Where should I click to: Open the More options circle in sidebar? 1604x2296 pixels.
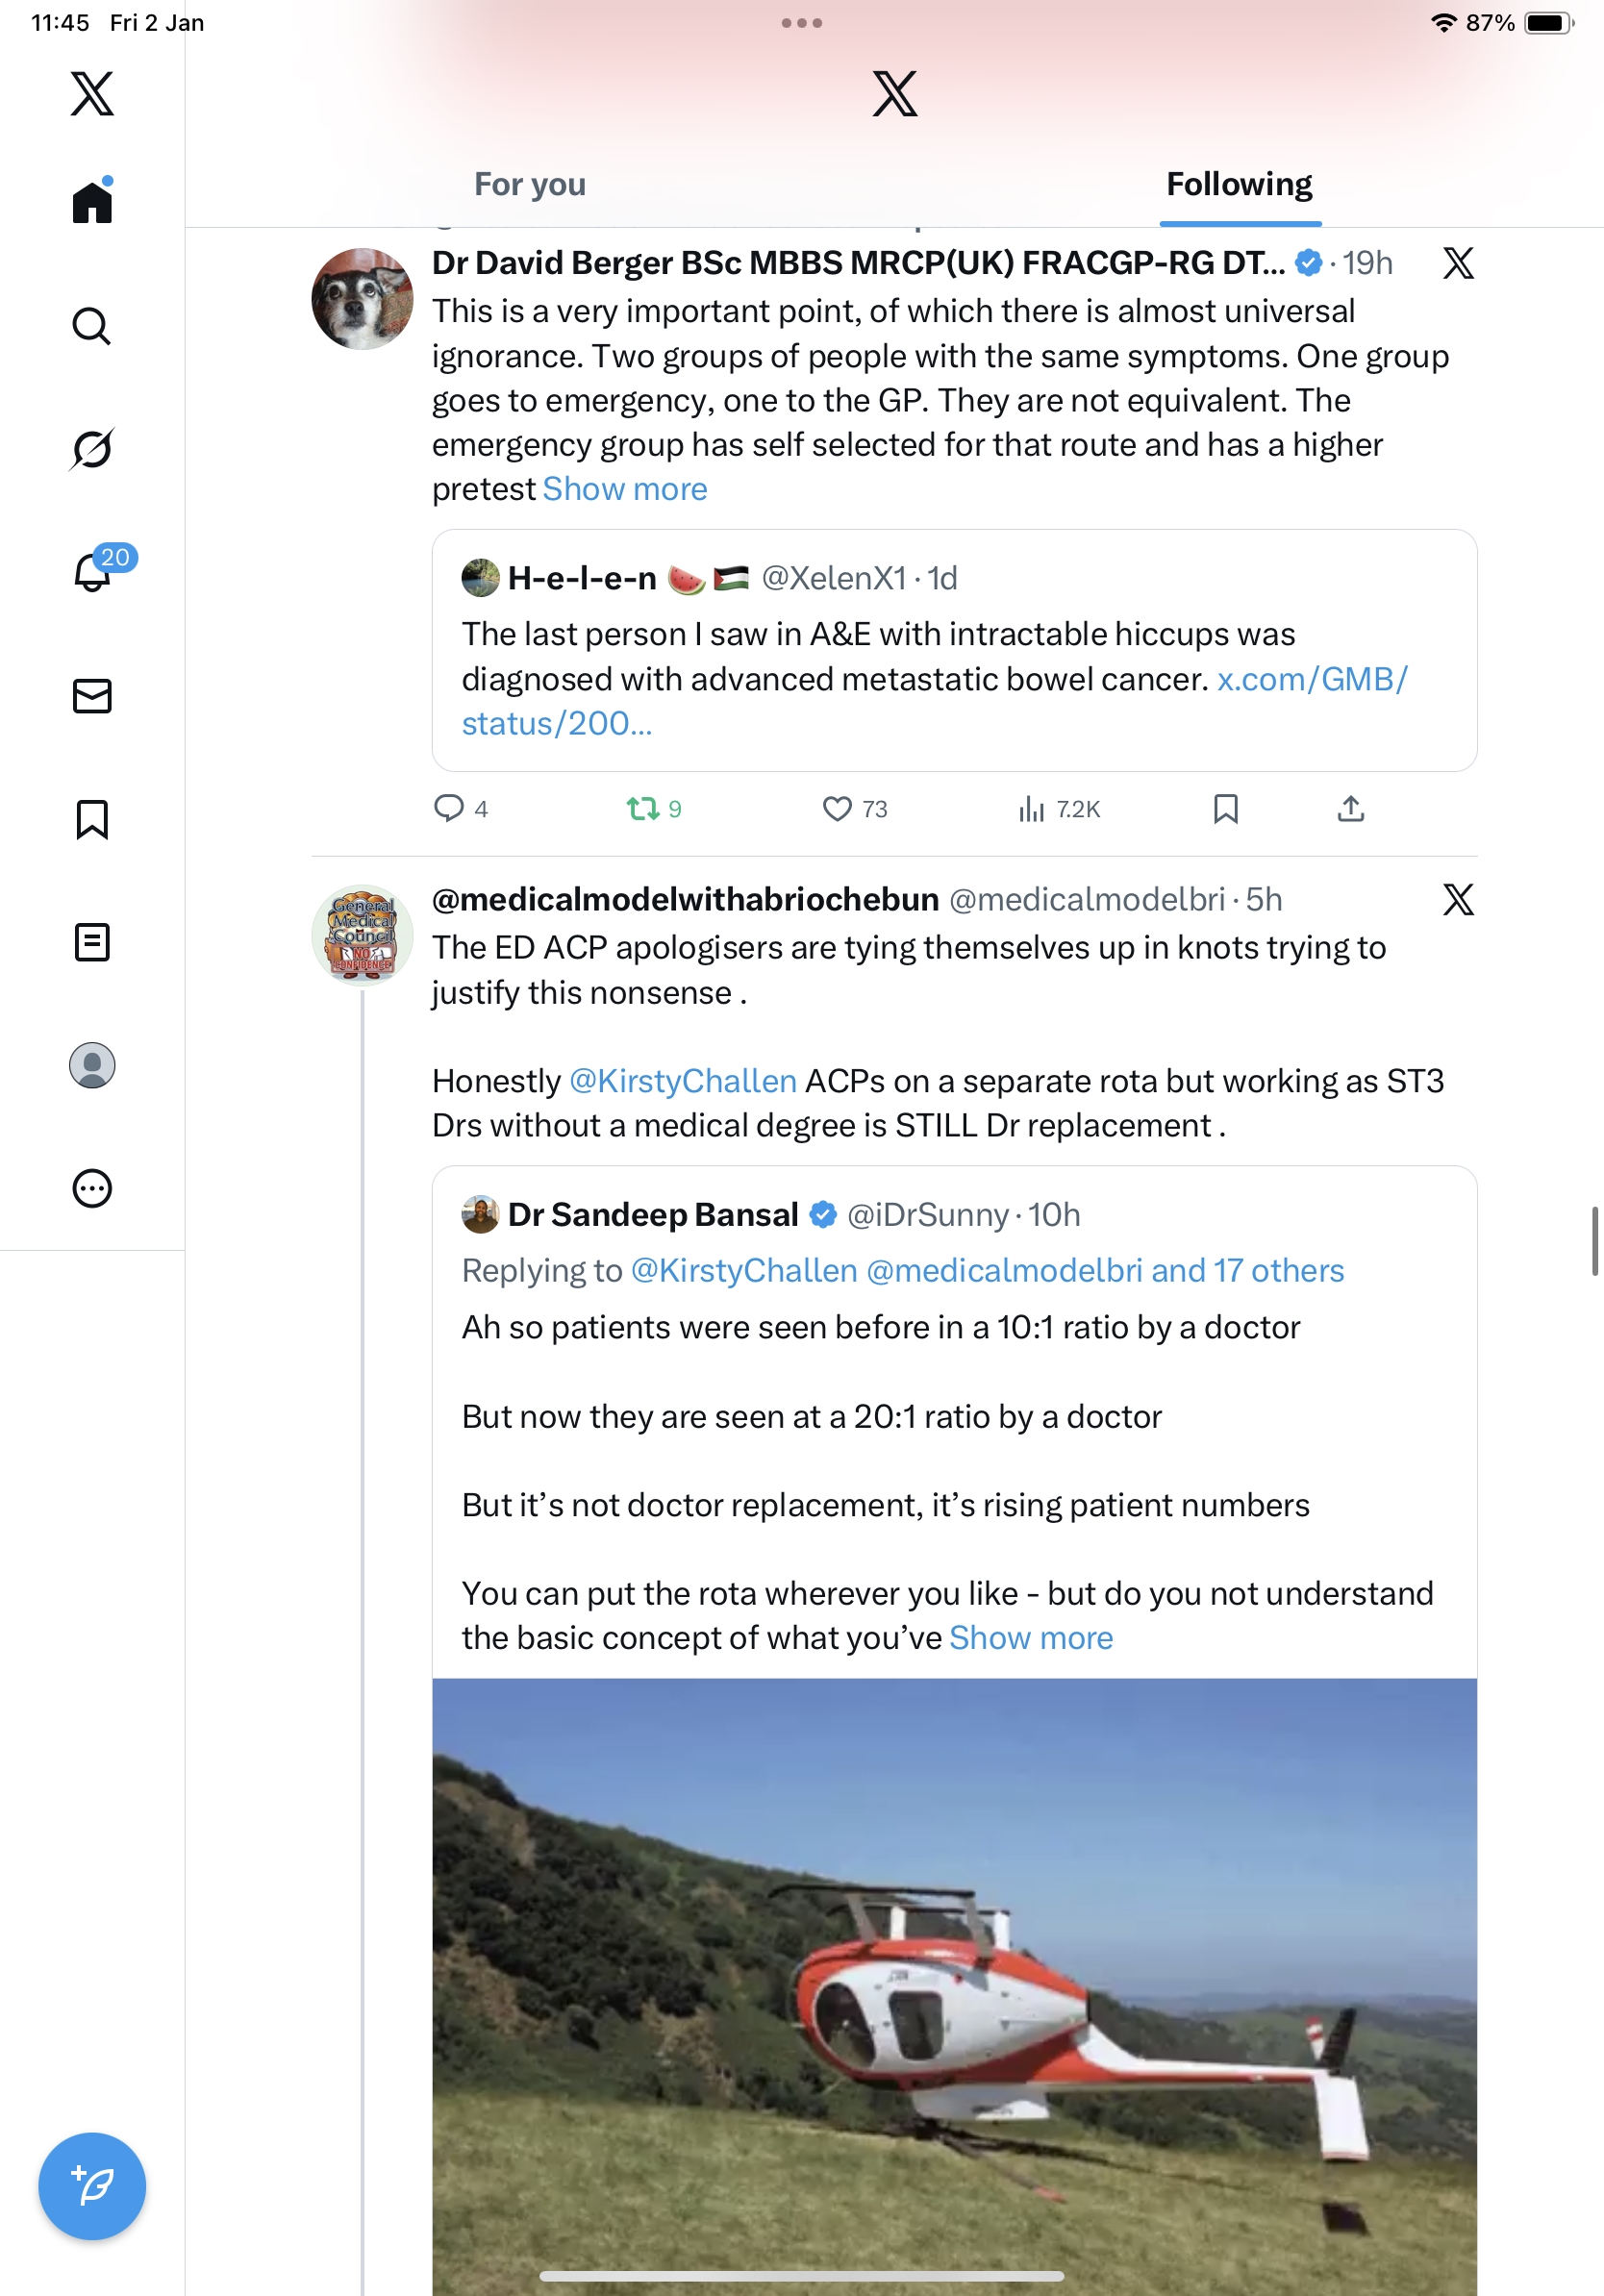92,1189
